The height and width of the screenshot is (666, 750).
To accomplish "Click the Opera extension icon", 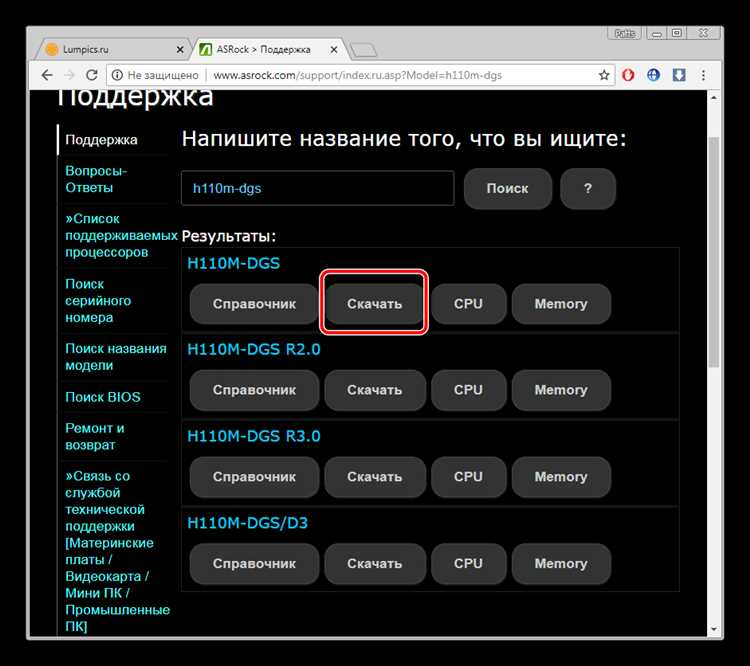I will point(629,75).
